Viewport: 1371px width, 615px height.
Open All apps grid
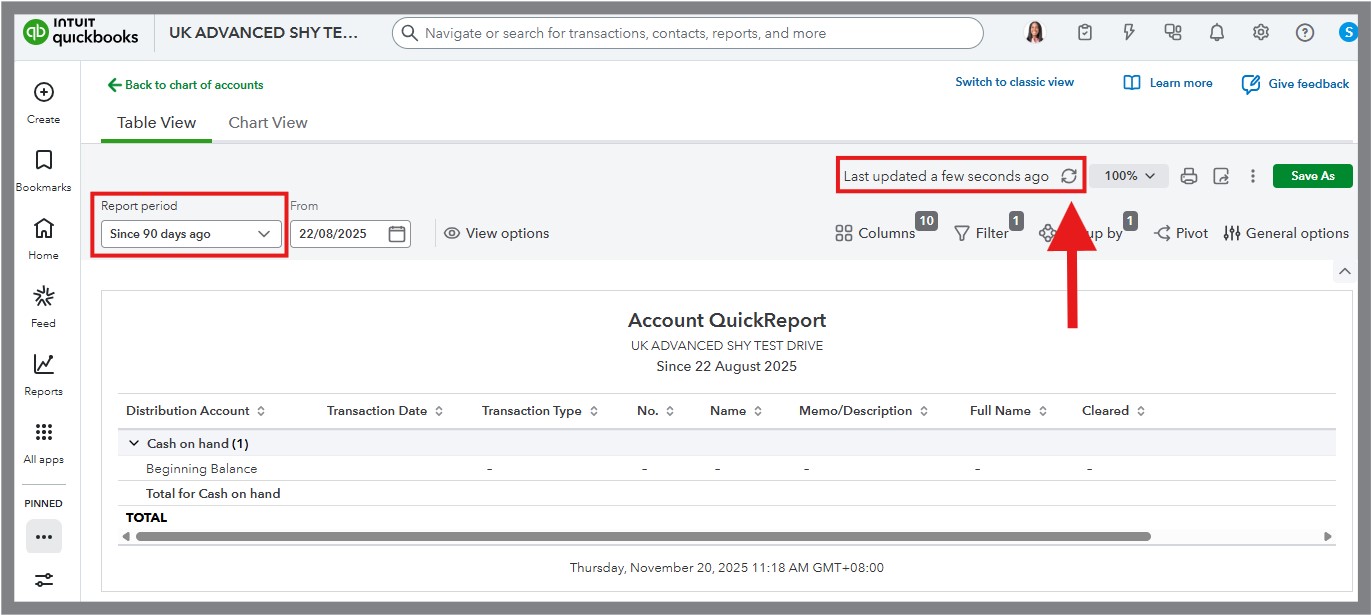[43, 443]
